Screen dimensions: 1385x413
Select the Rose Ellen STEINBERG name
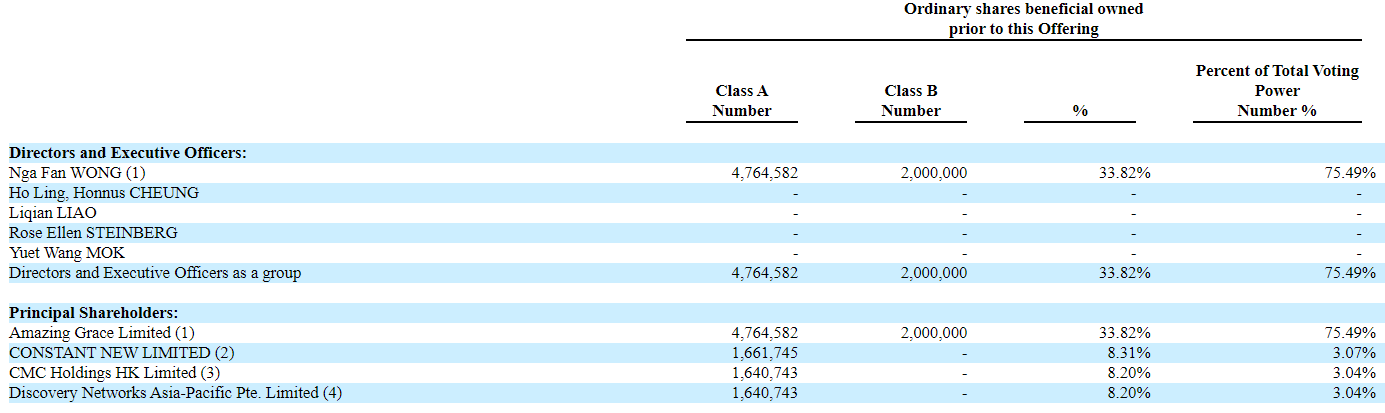point(93,233)
